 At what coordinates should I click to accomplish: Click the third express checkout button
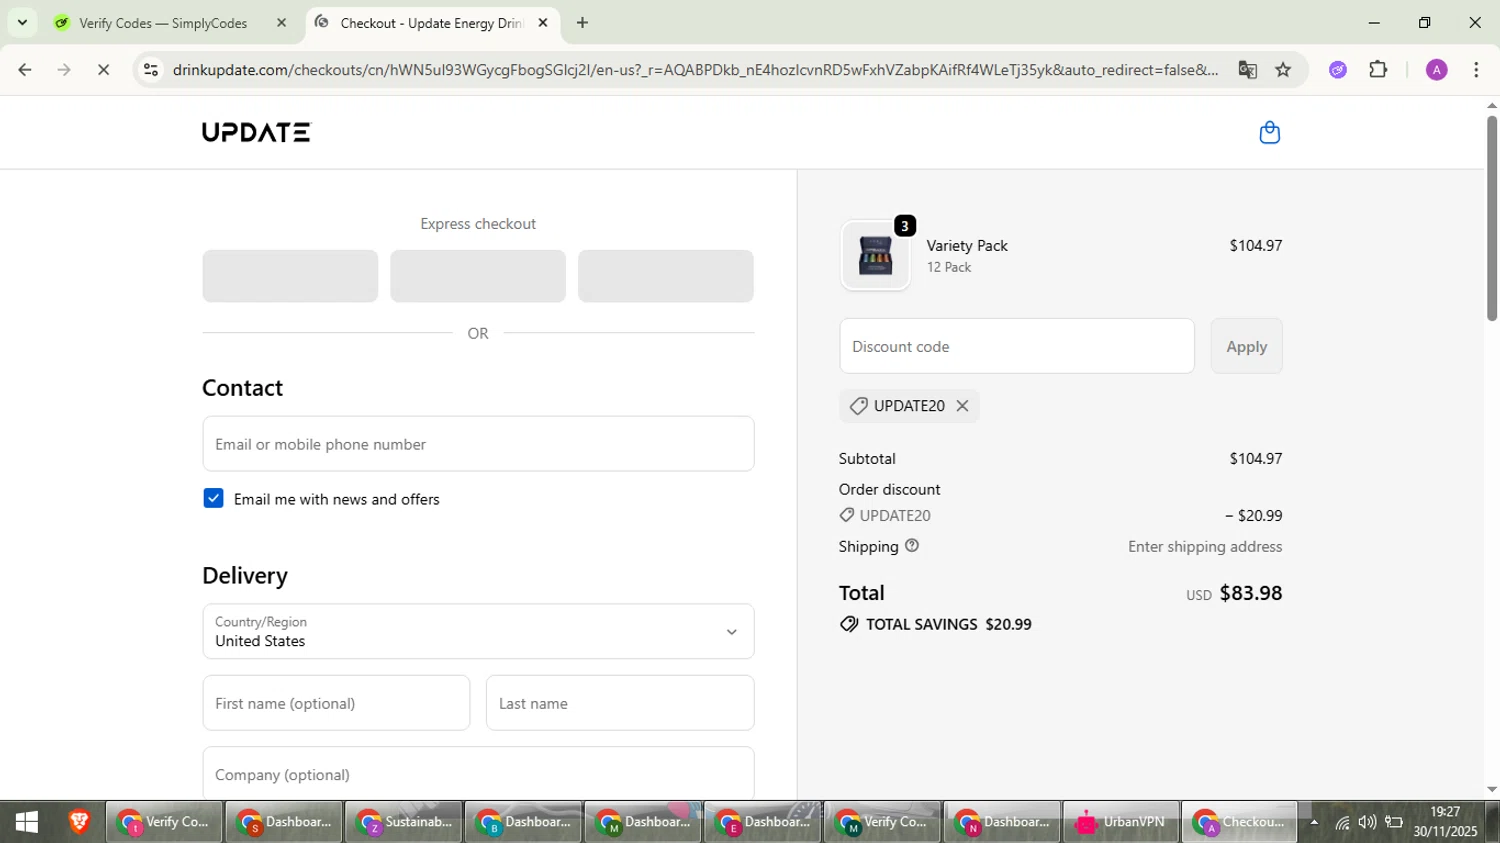click(666, 276)
